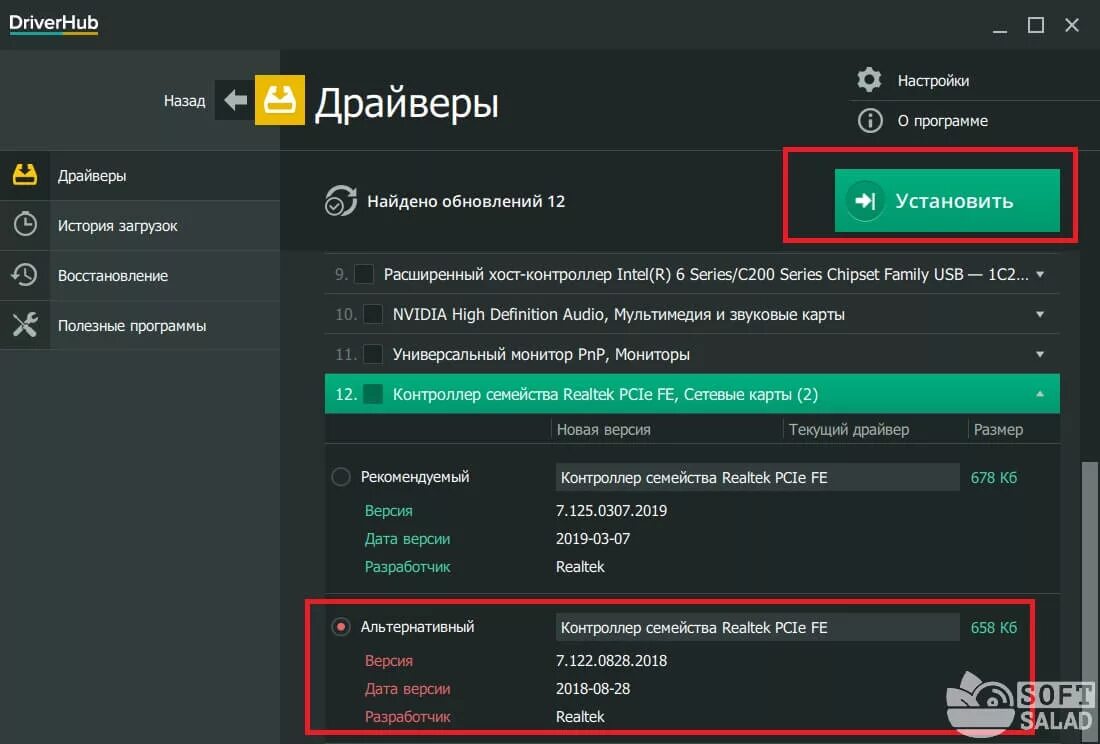Expand item 9 Intel chipset USB row

(1040, 274)
